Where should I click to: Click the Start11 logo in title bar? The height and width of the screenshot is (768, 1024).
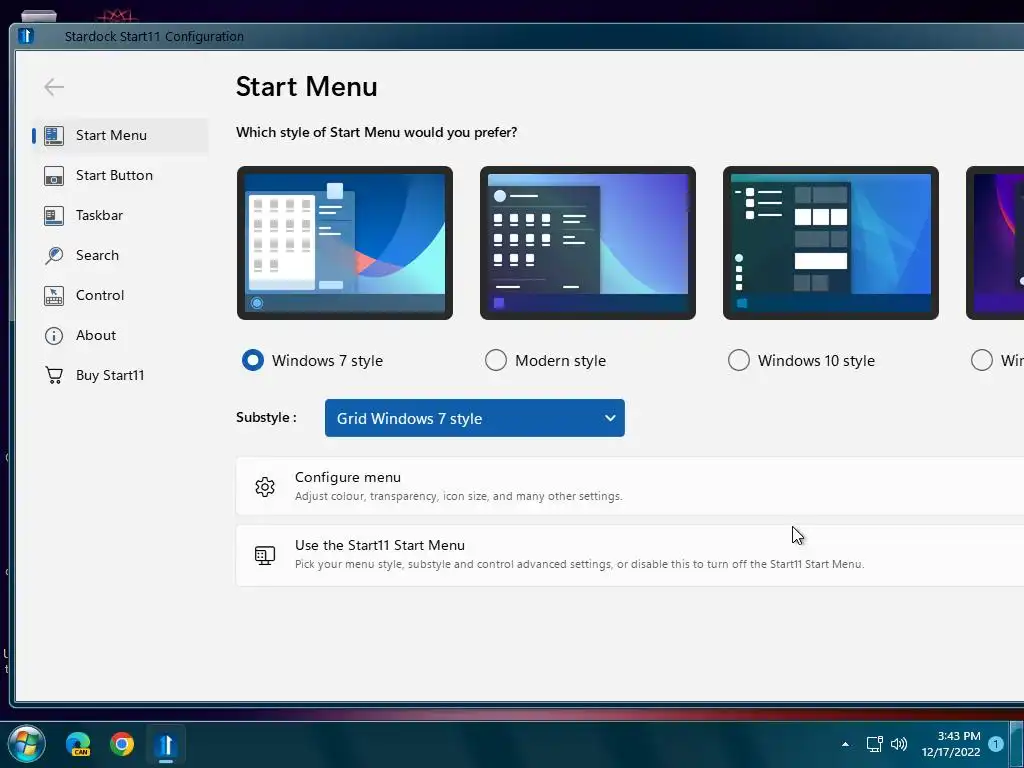click(x=26, y=36)
